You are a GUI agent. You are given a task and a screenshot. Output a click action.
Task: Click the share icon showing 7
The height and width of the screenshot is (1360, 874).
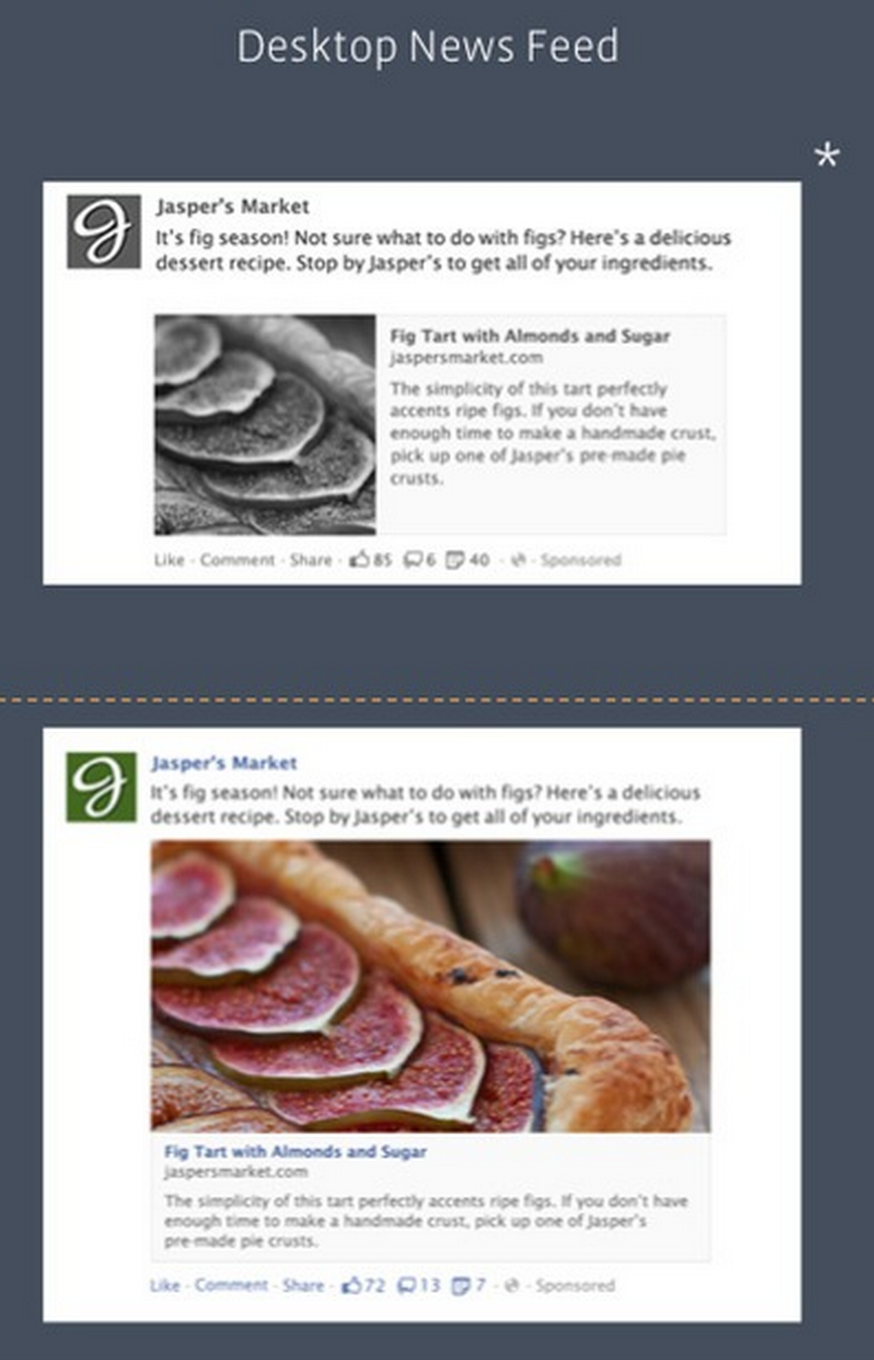pos(460,1285)
